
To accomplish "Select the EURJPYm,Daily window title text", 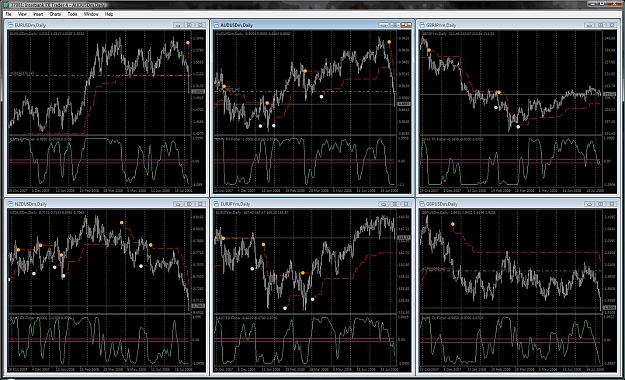I will click(x=235, y=204).
